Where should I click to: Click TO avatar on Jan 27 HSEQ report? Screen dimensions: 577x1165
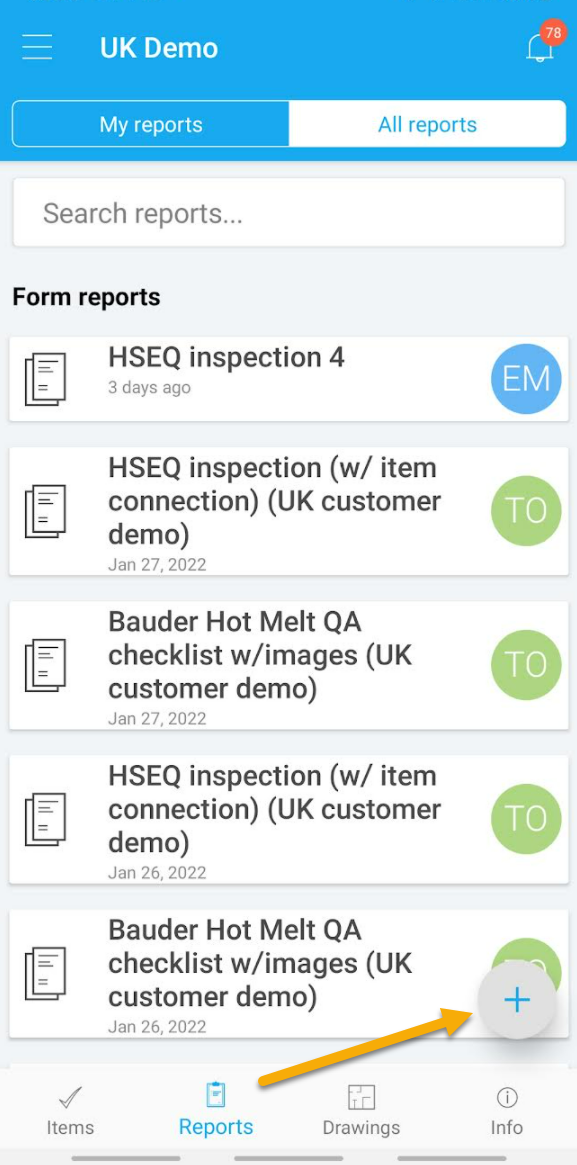[527, 510]
